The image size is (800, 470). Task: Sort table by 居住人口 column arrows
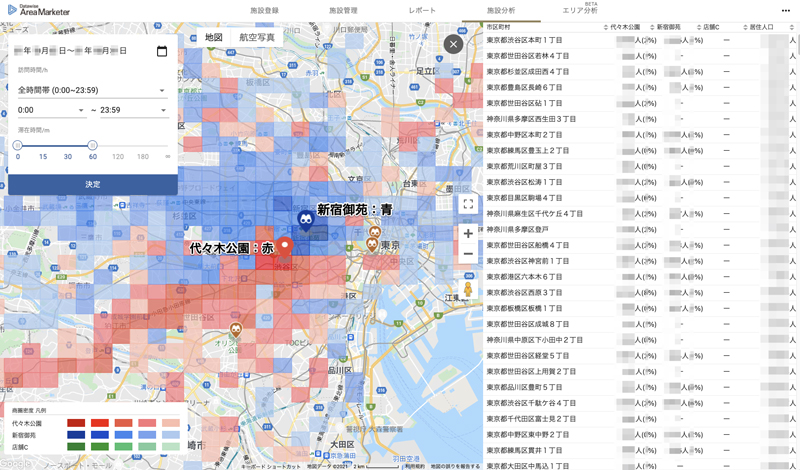tap(791, 27)
